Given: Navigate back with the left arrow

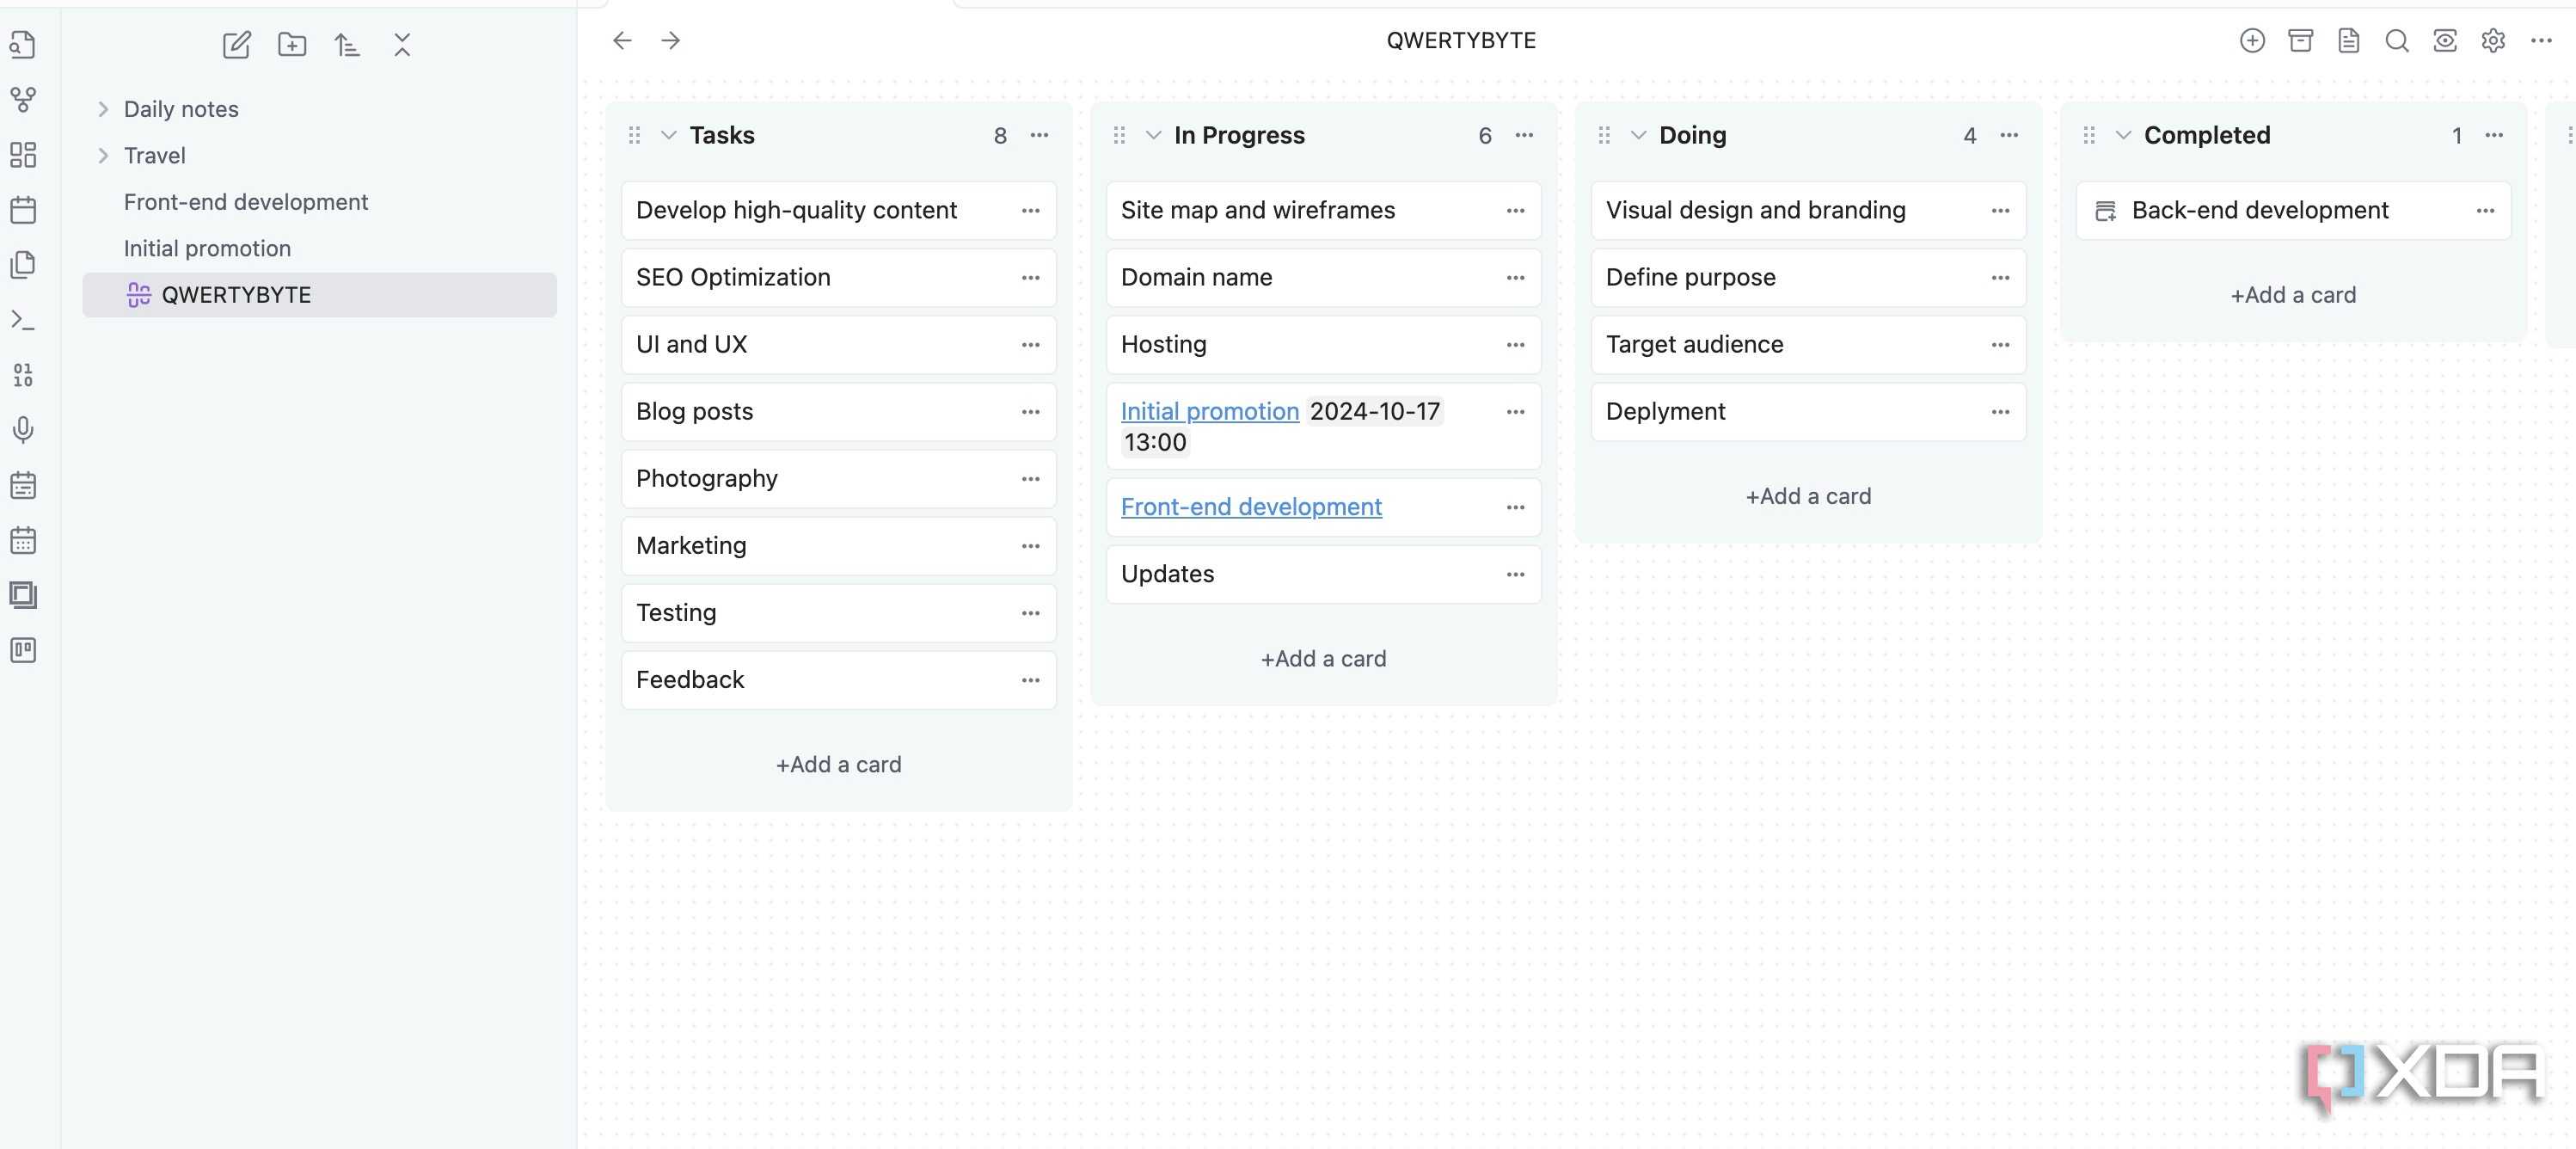Looking at the screenshot, I should click(x=622, y=40).
